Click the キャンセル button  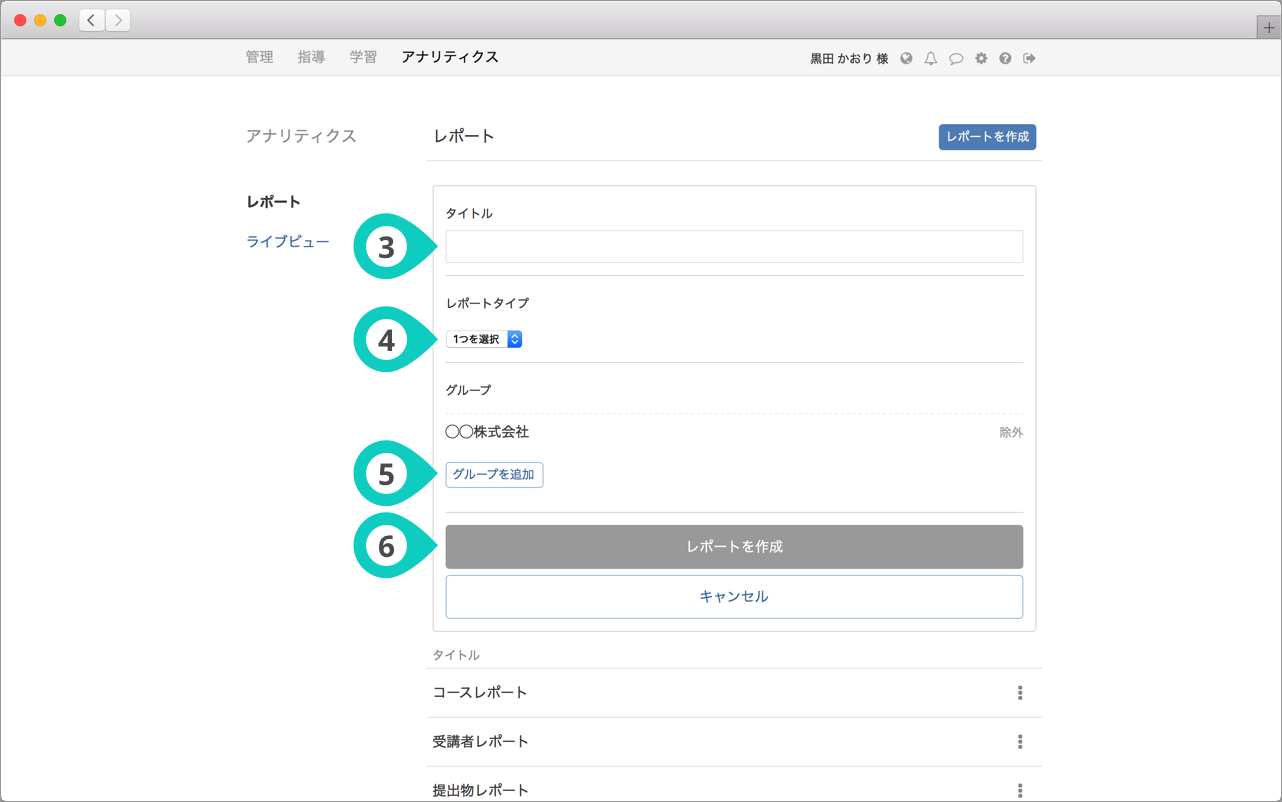click(x=734, y=597)
